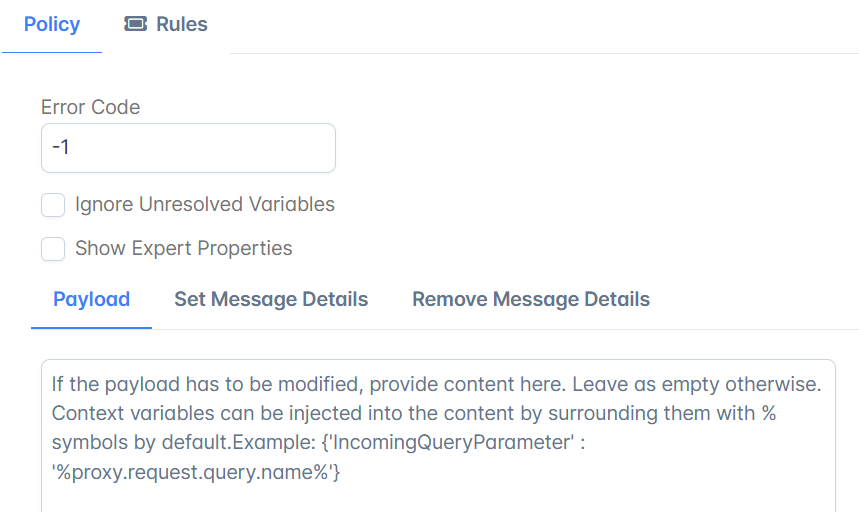The width and height of the screenshot is (859, 512).
Task: Enable Ignore Unresolved Variables checkbox
Action: pyautogui.click(x=53, y=205)
